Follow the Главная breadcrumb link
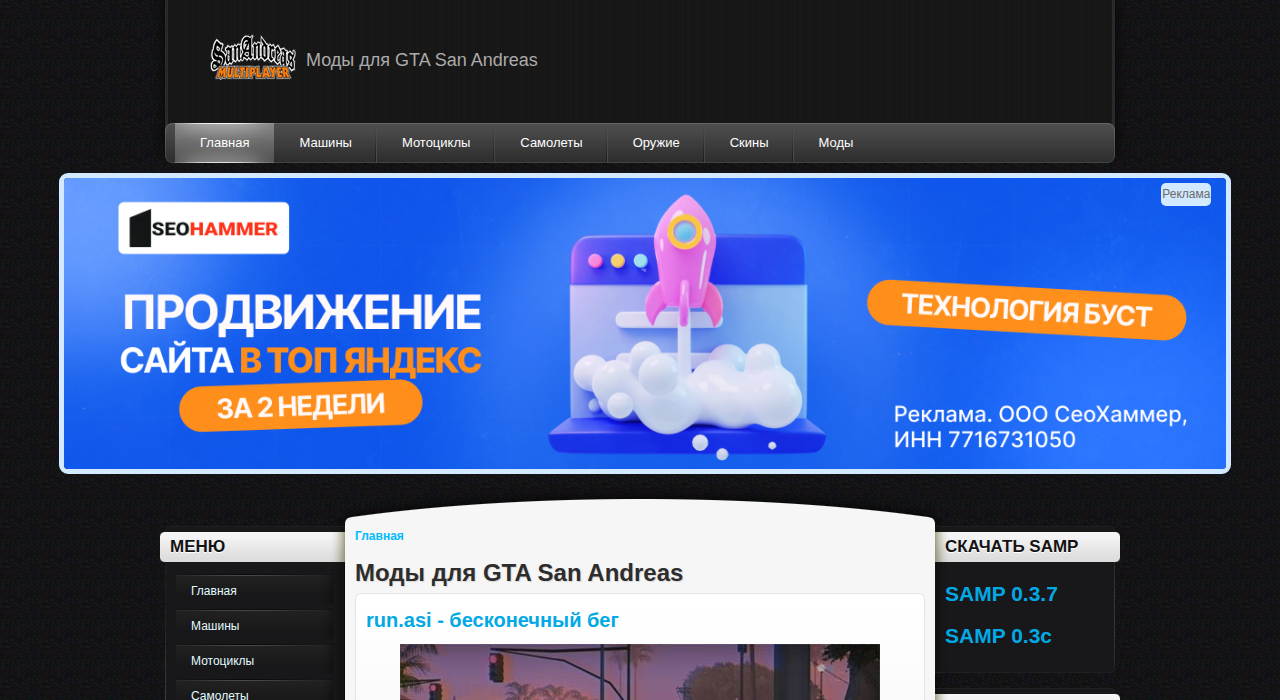The height and width of the screenshot is (700, 1280). (379, 536)
